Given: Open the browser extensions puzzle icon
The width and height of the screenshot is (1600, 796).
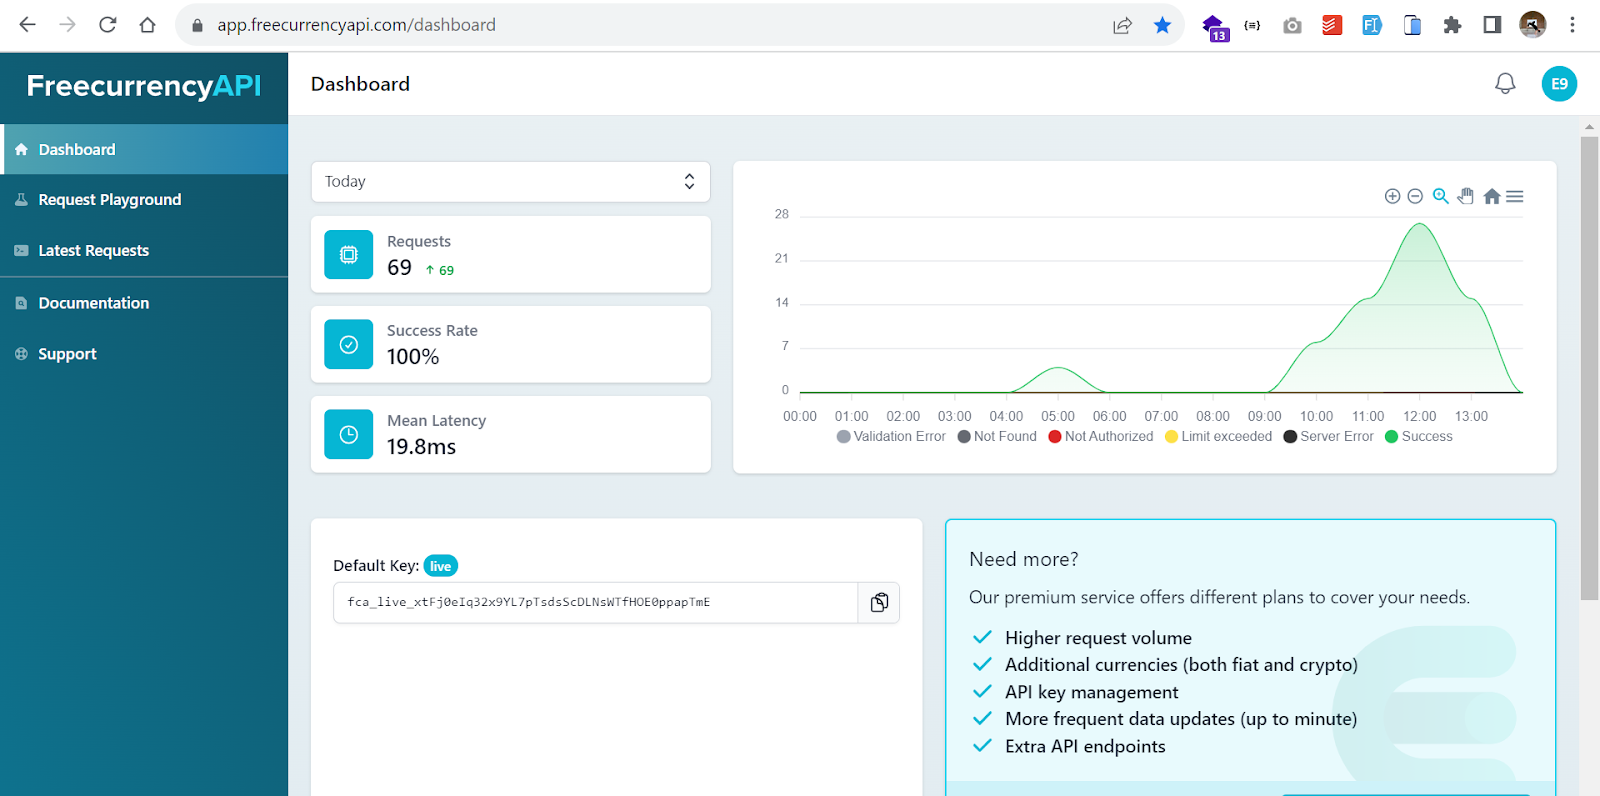Looking at the screenshot, I should [1452, 25].
